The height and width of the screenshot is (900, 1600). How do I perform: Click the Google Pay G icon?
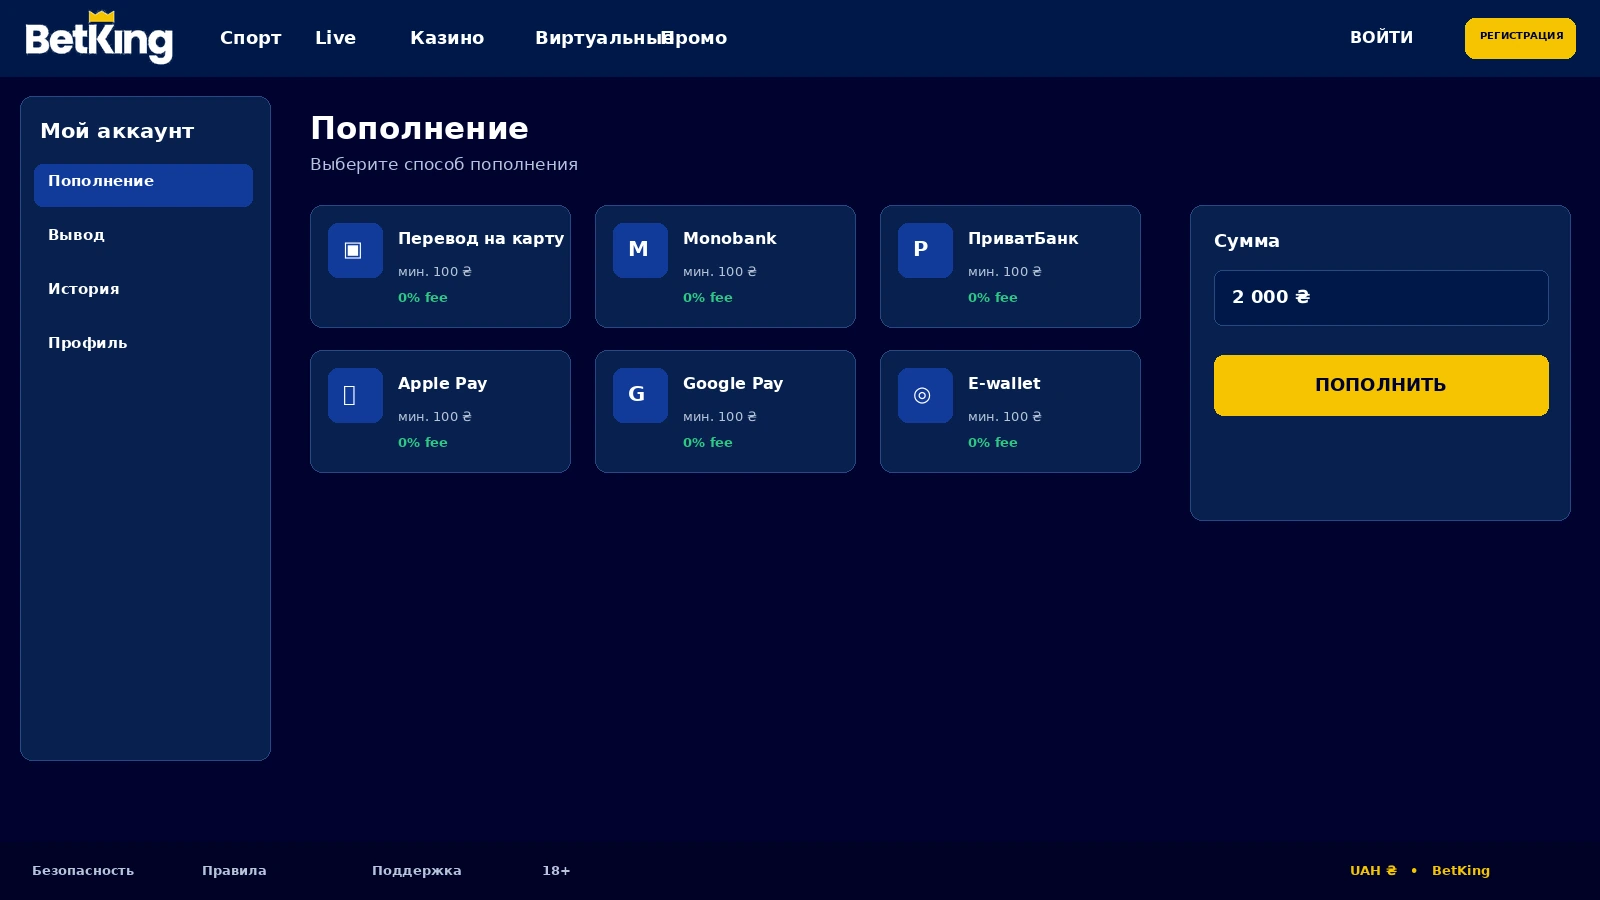click(x=640, y=395)
